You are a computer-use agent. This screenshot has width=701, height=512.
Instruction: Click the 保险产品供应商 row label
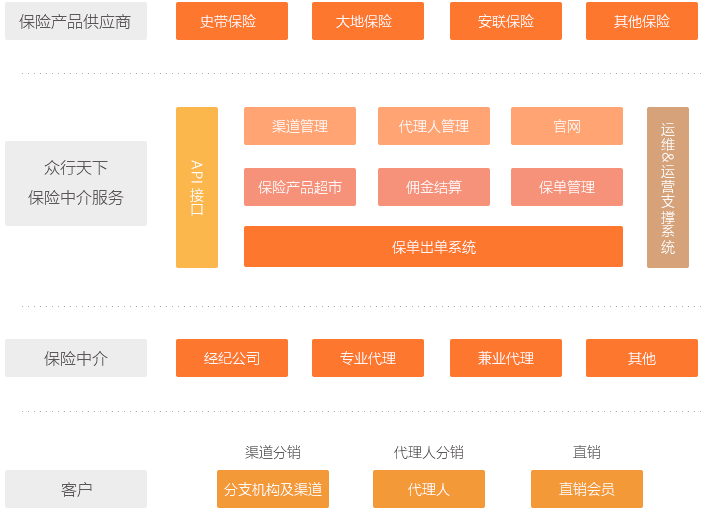[x=75, y=21]
